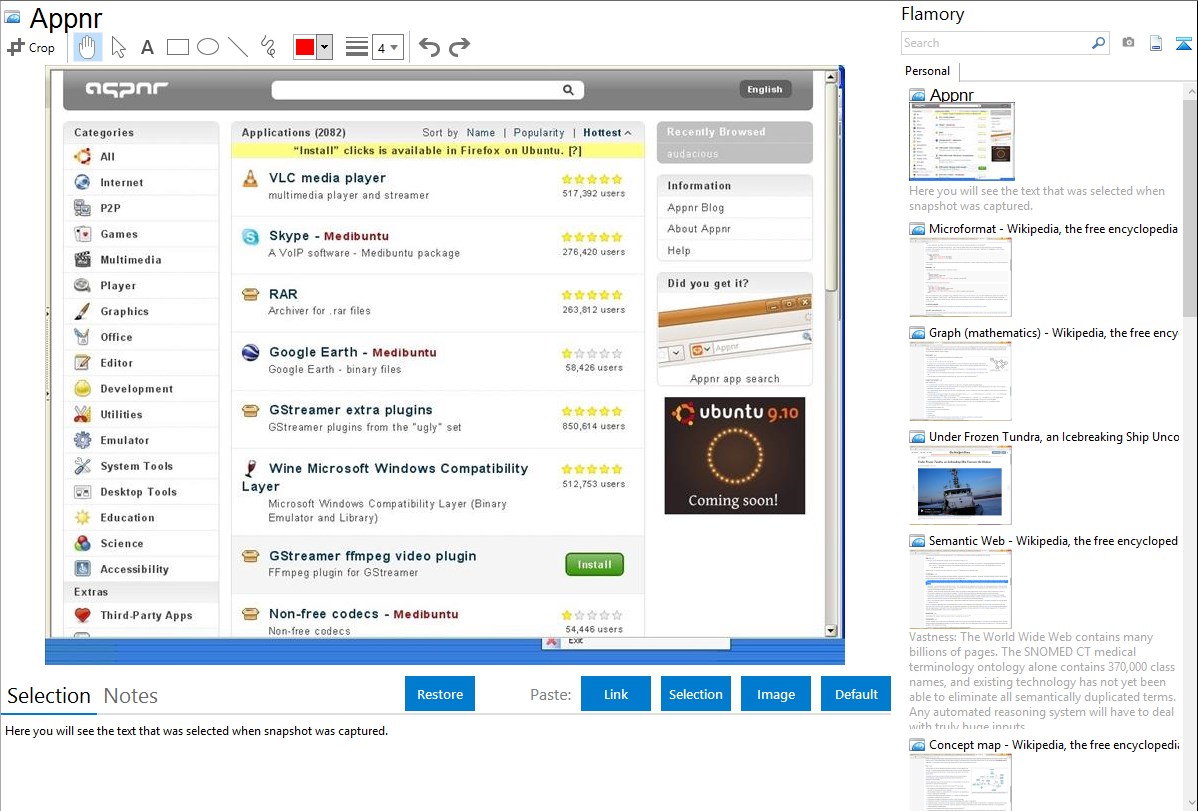Click the System Tools category icon
This screenshot has width=1198, height=811.
83,466
